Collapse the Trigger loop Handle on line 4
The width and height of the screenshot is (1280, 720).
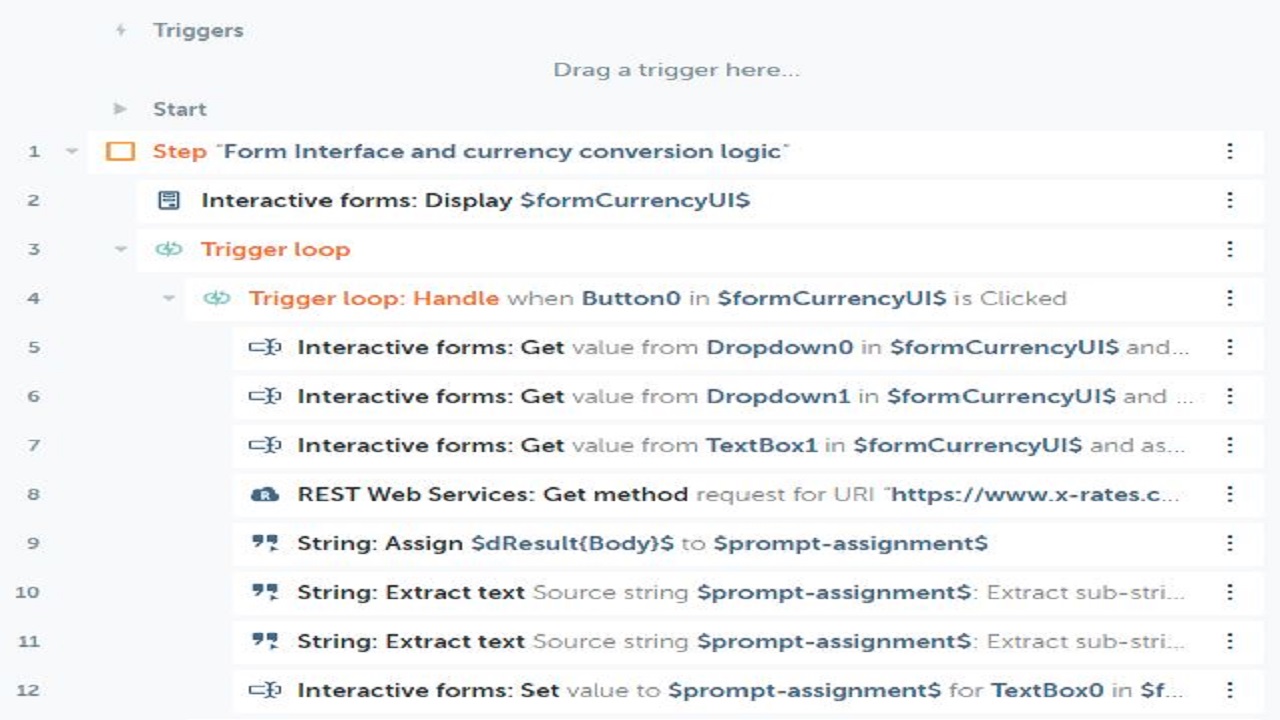click(x=169, y=298)
